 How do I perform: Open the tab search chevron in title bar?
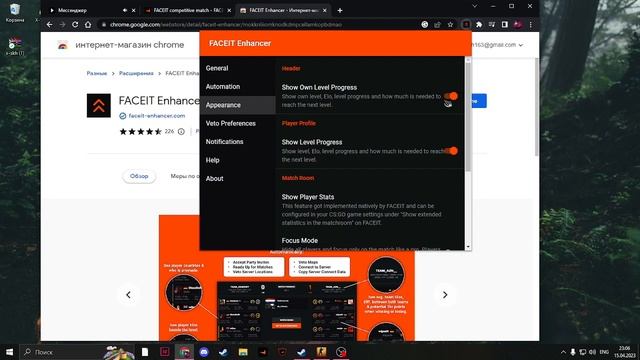pos(475,6)
